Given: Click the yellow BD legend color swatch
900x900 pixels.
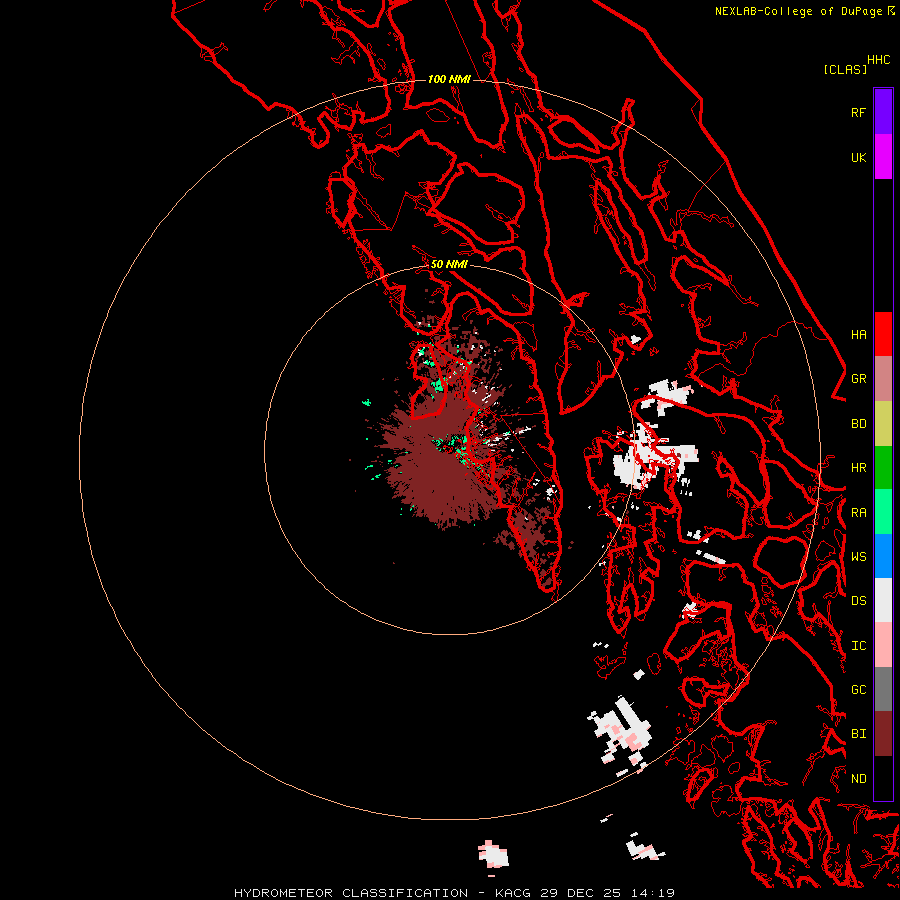Looking at the screenshot, I should pos(883,423).
